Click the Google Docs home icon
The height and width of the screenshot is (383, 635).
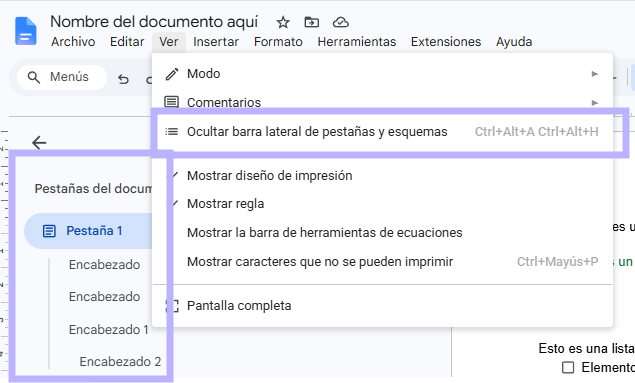(x=26, y=31)
